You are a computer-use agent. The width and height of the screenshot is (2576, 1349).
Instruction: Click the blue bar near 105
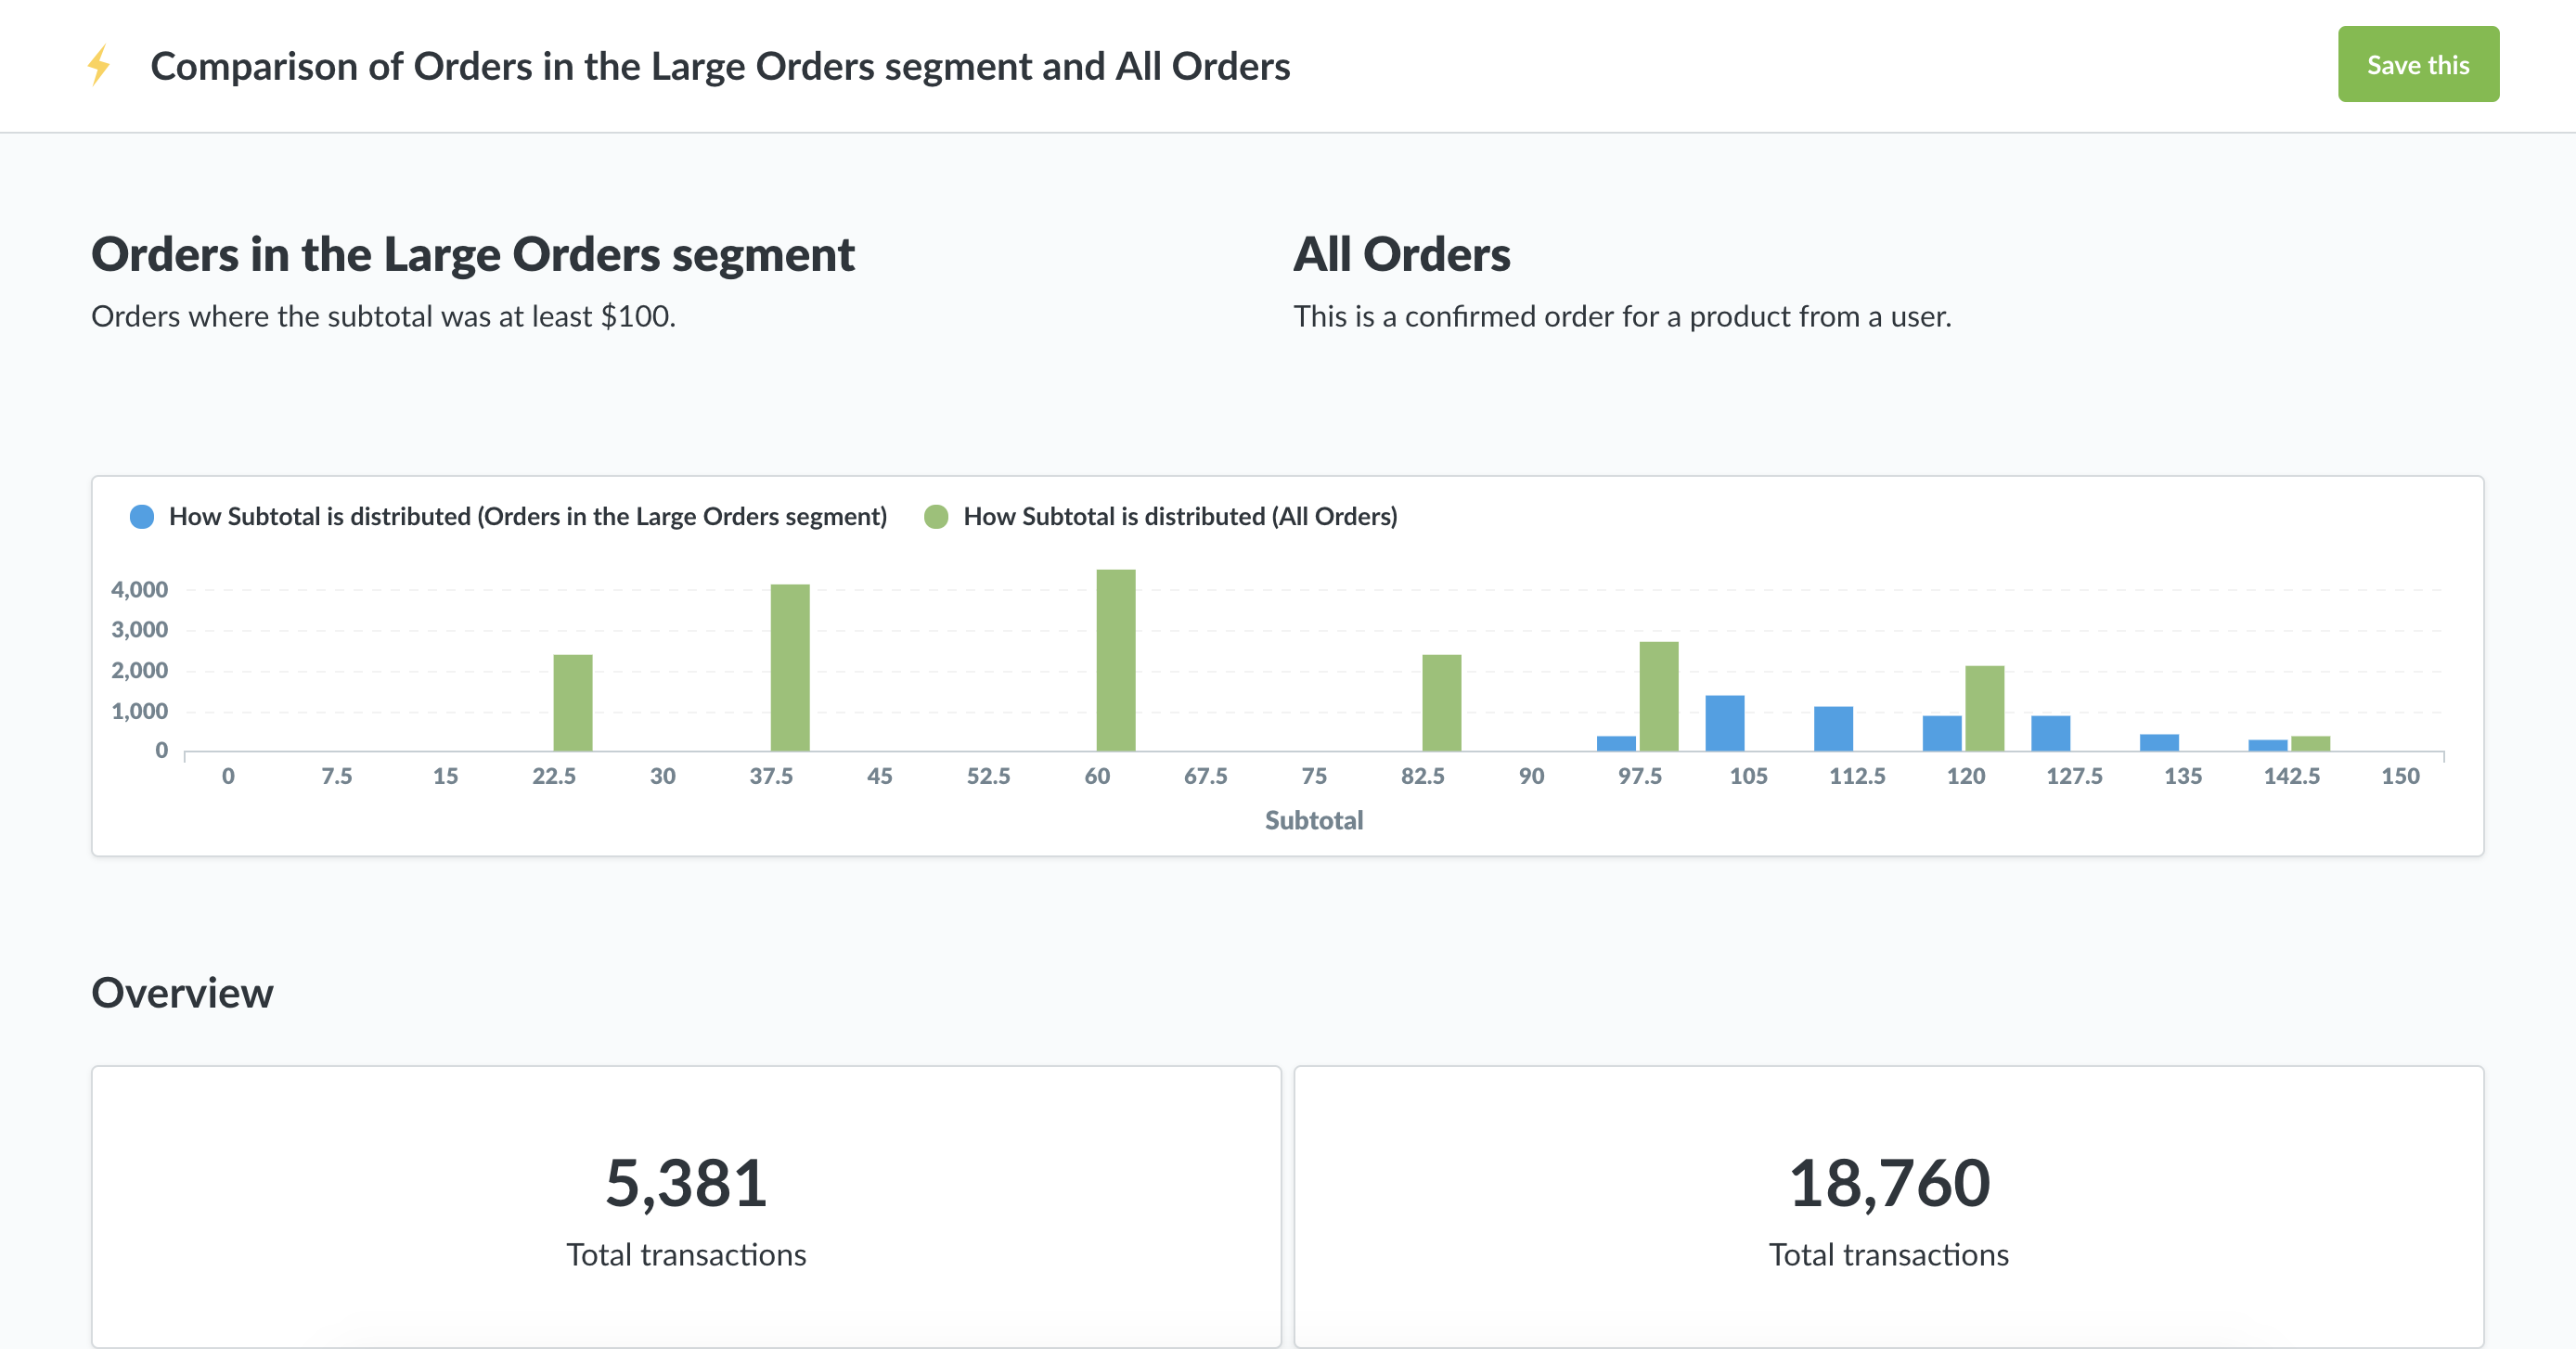click(1724, 723)
